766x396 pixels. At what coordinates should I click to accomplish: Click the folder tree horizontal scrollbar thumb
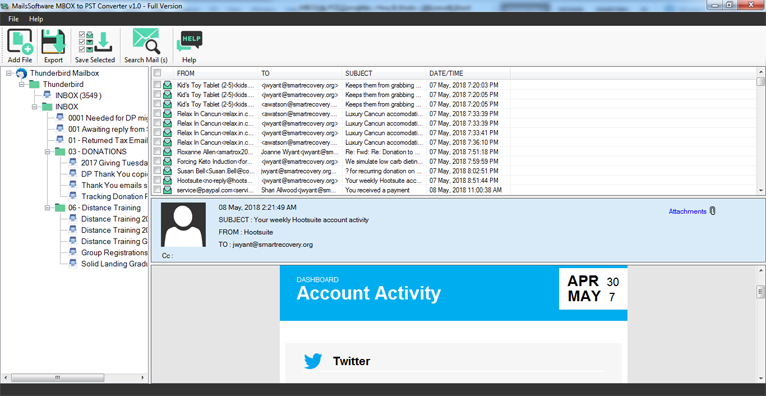58,377
